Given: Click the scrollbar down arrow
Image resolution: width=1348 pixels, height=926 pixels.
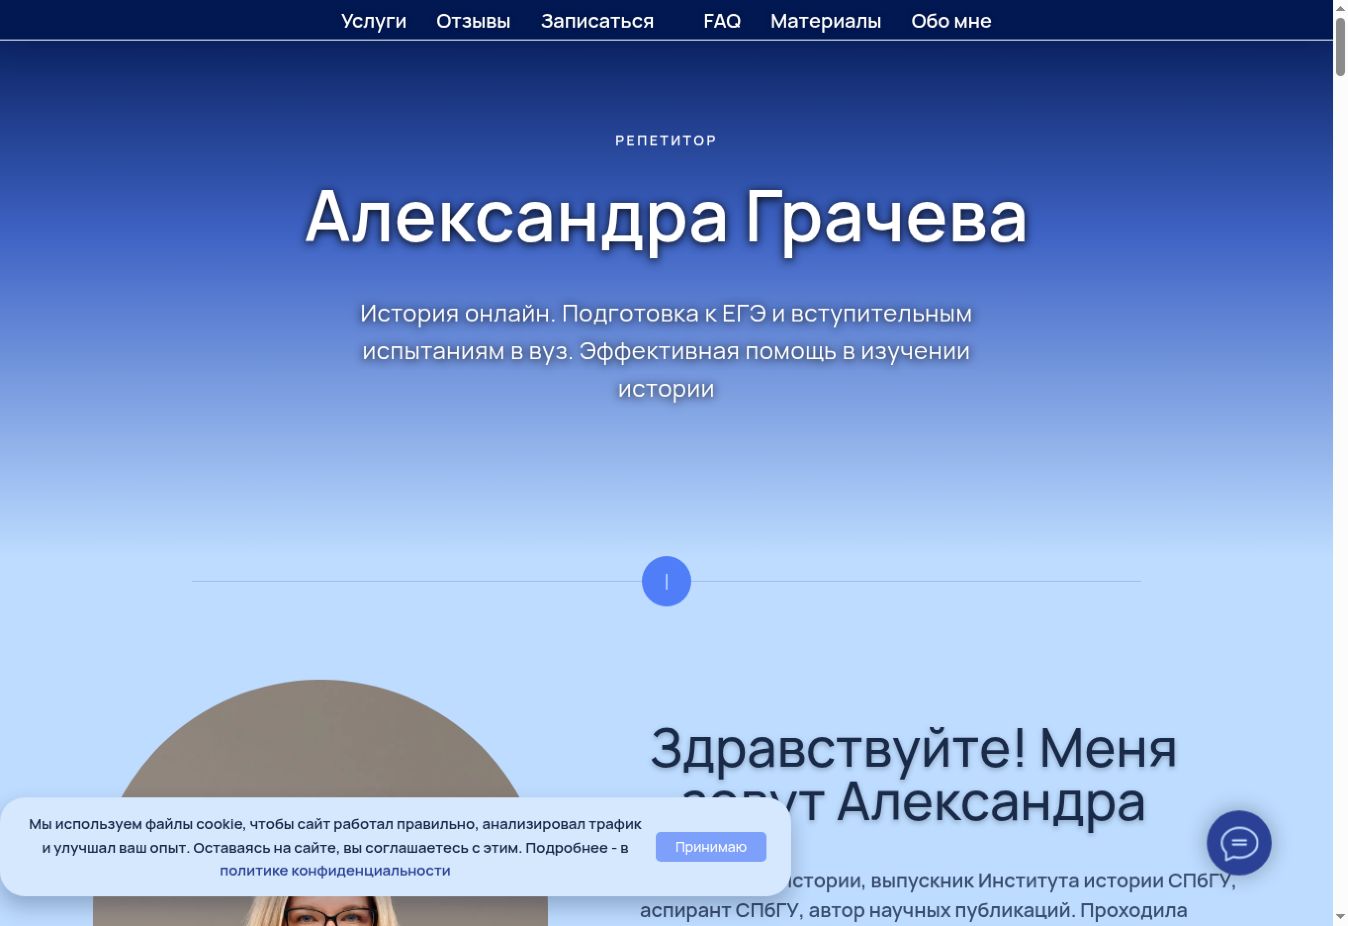Looking at the screenshot, I should (x=1340, y=917).
